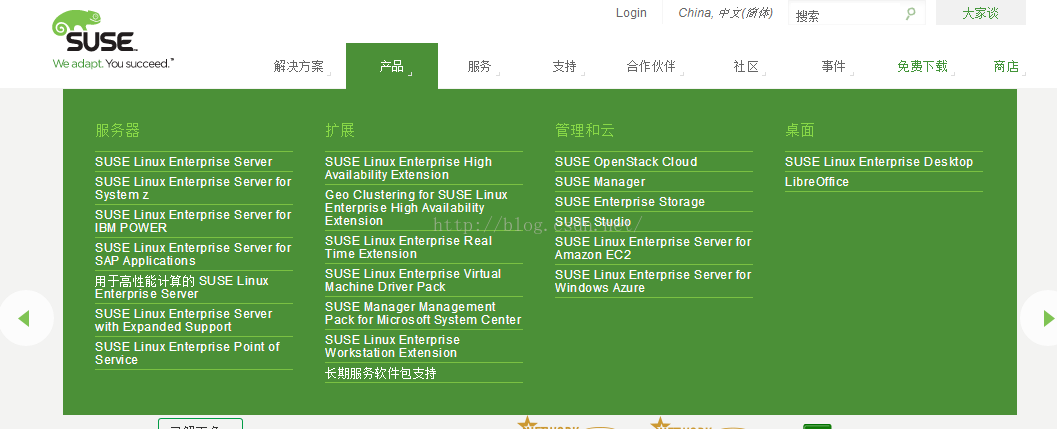Open SUSE Linux Enterprise Server for Windows Azure

[653, 281]
